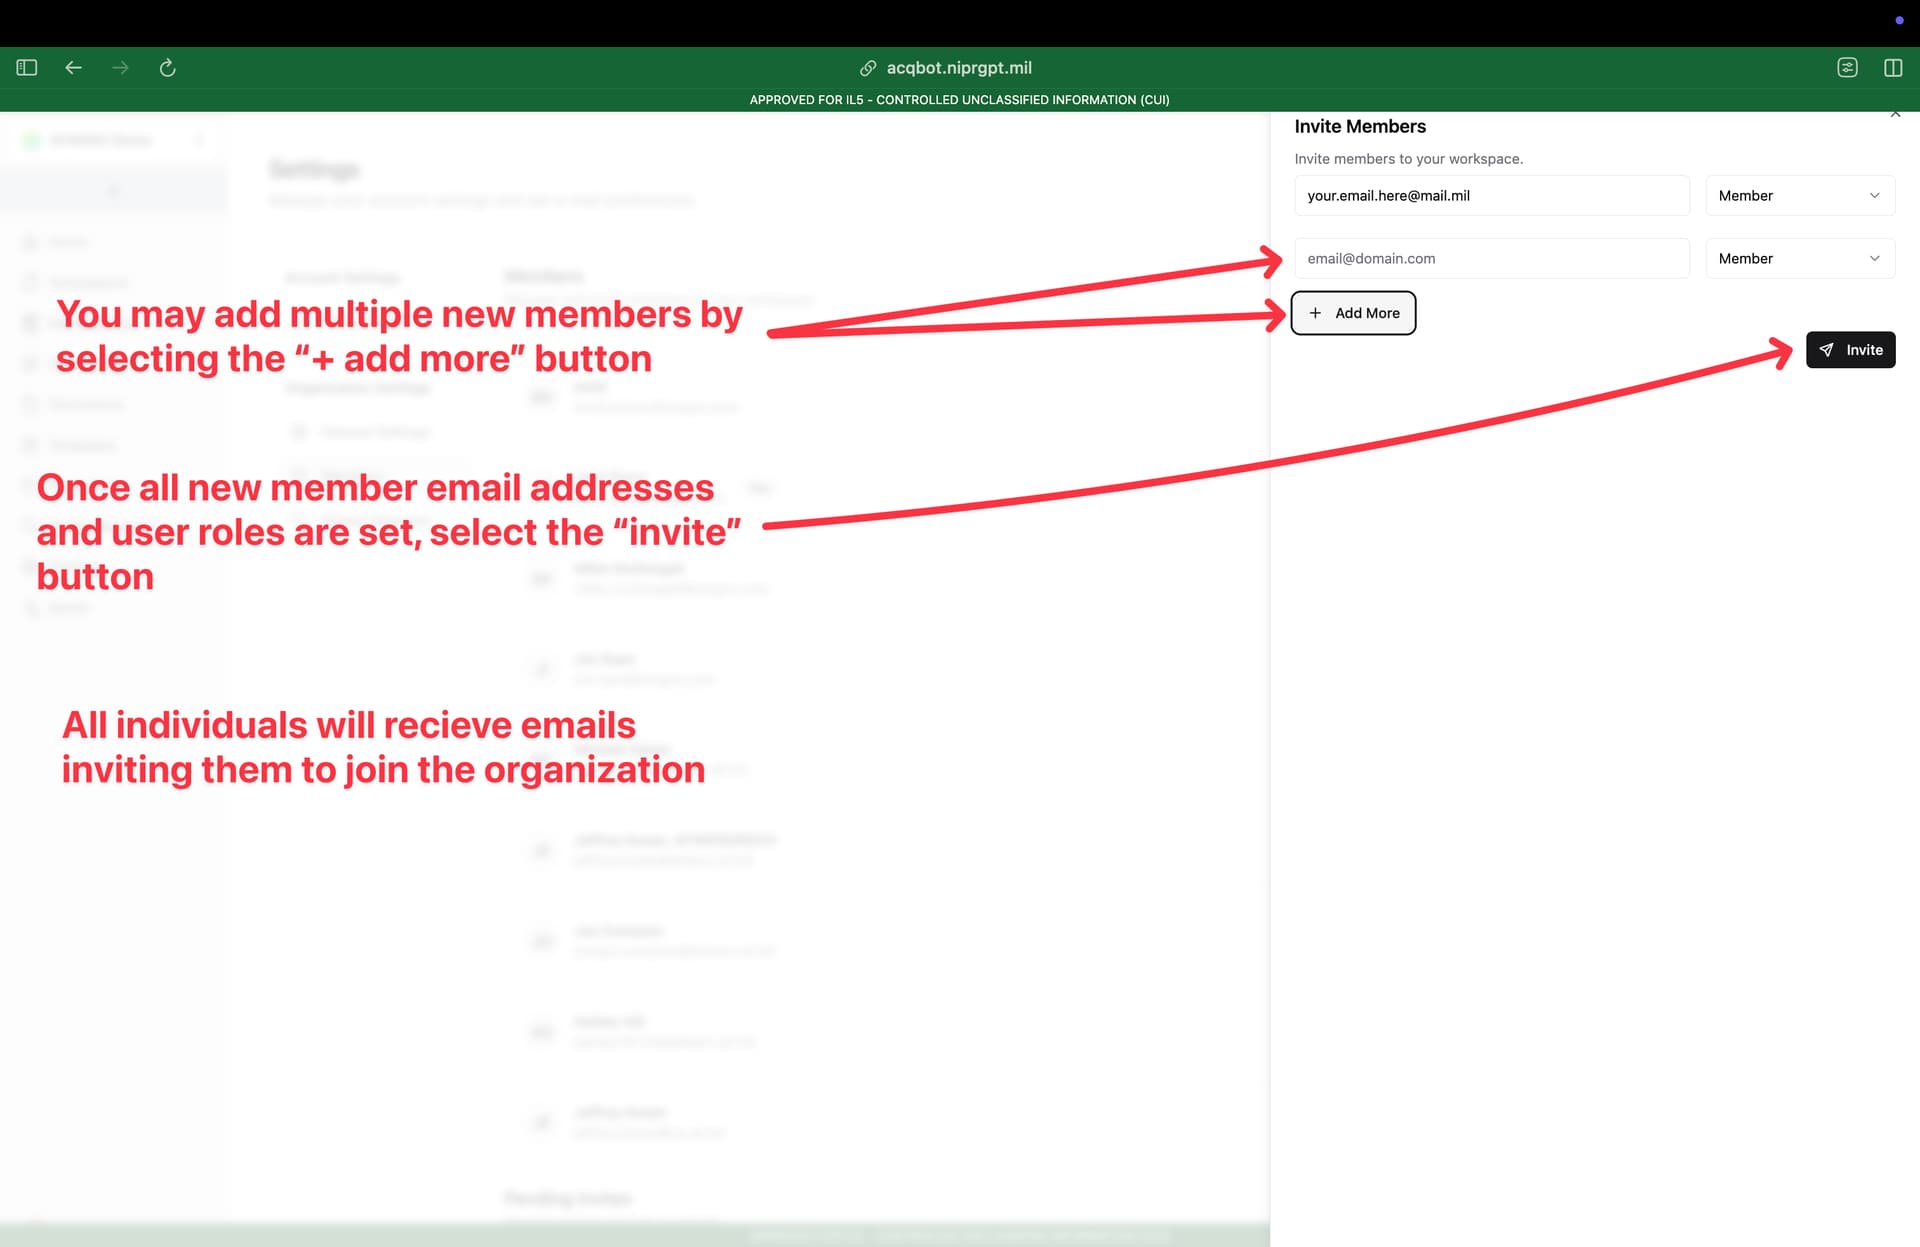1920x1247 pixels.
Task: Toggle the split view icon
Action: (x=1893, y=67)
